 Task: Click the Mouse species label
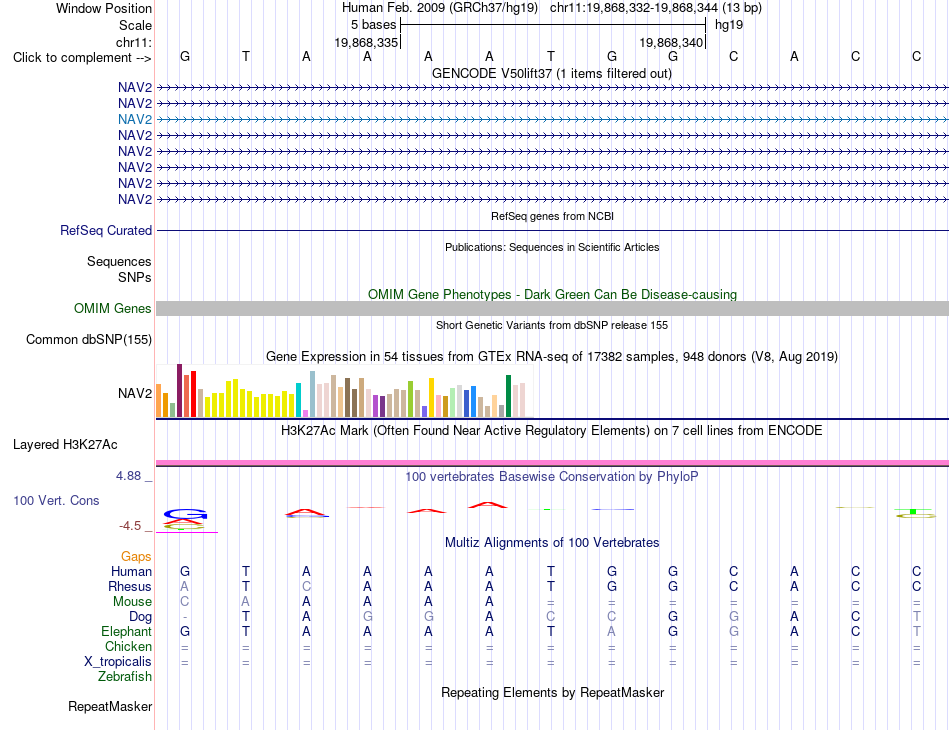click(x=132, y=602)
